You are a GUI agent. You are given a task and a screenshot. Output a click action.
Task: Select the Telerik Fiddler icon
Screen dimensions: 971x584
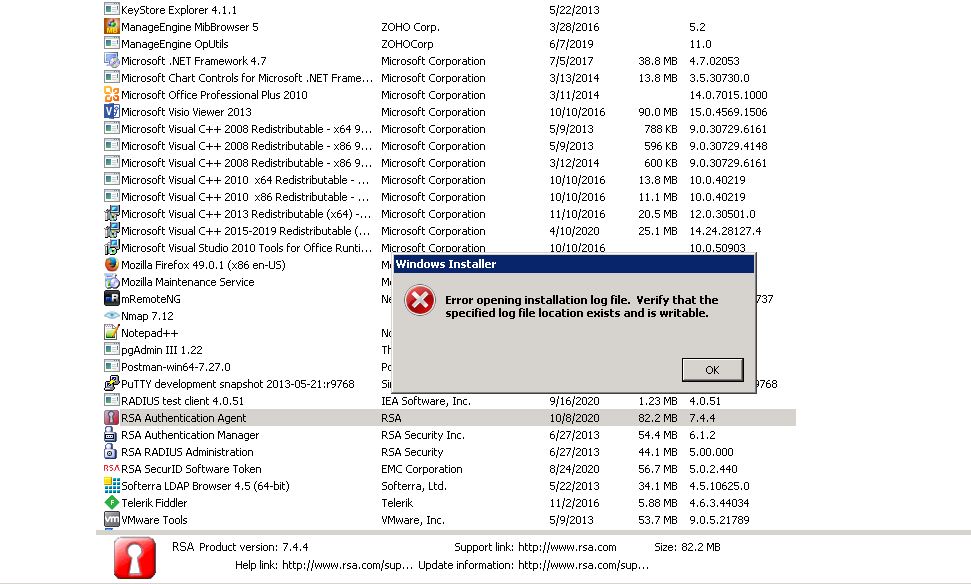point(112,503)
